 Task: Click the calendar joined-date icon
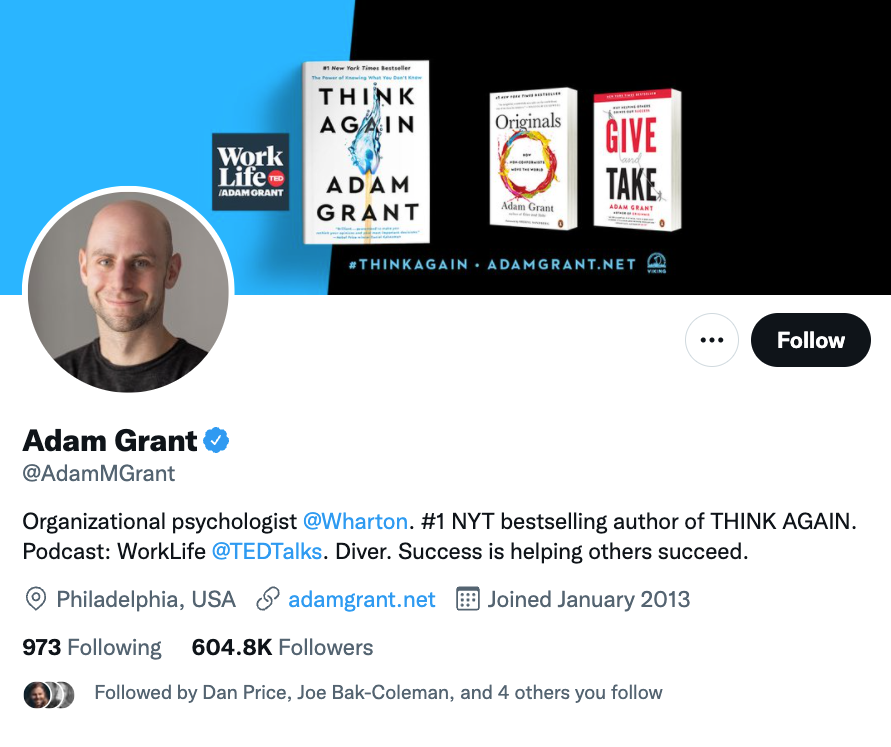468,599
